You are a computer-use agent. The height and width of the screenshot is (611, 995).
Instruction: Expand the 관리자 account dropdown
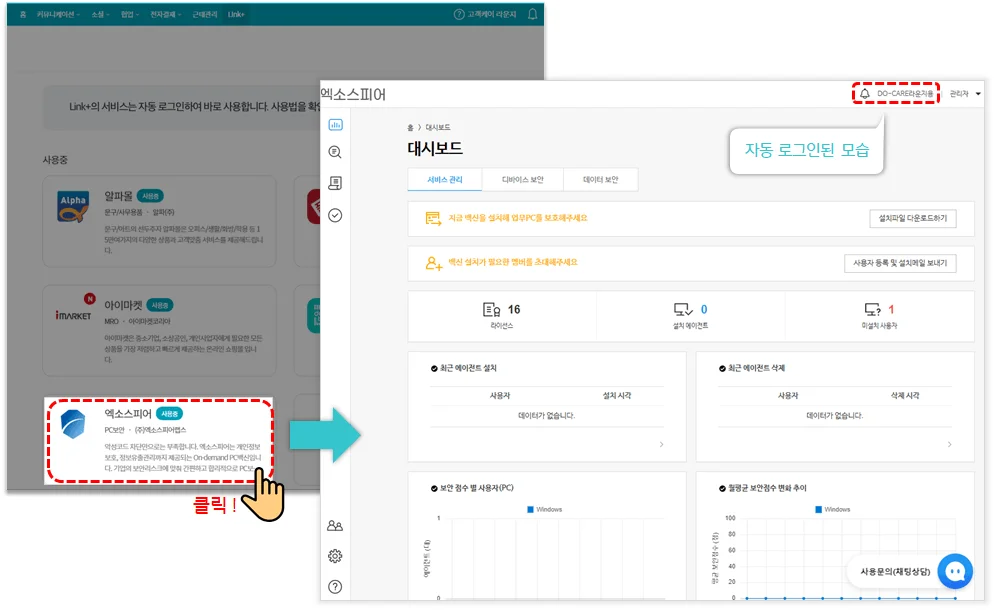pos(965,94)
